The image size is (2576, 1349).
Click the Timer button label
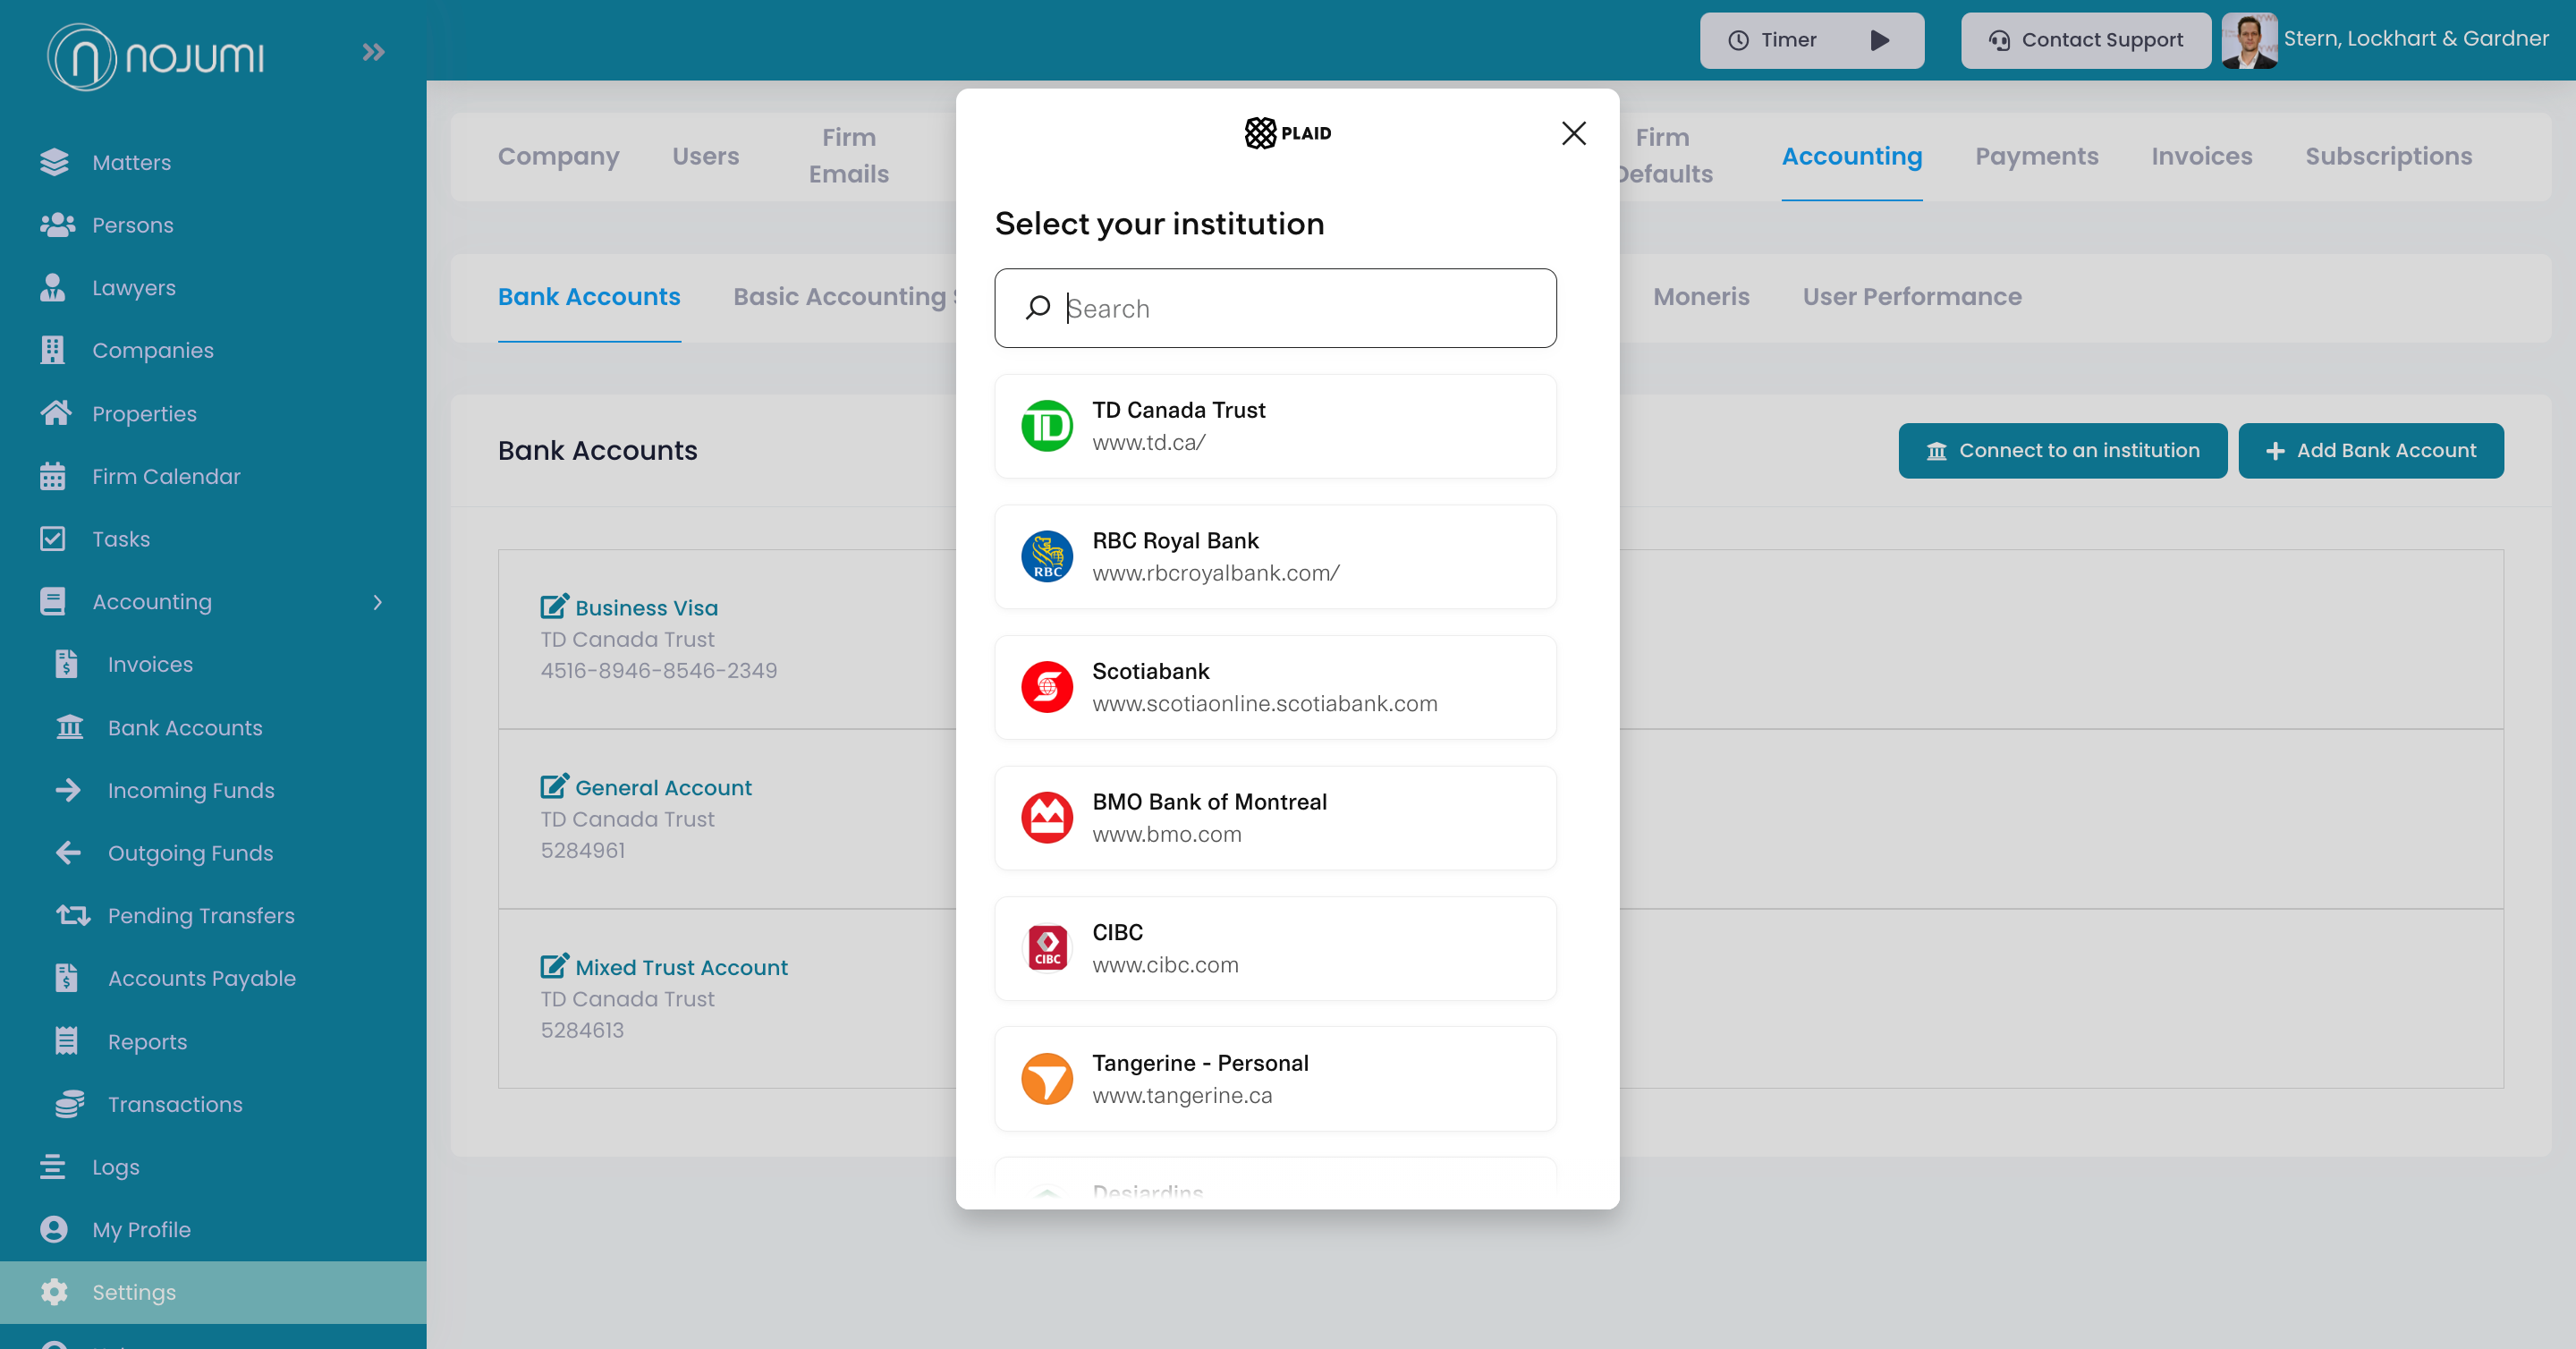tap(1788, 40)
